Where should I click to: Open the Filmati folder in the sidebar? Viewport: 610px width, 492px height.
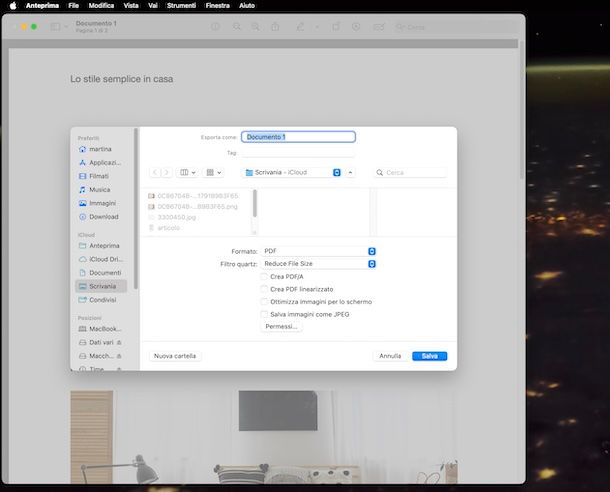coord(99,176)
